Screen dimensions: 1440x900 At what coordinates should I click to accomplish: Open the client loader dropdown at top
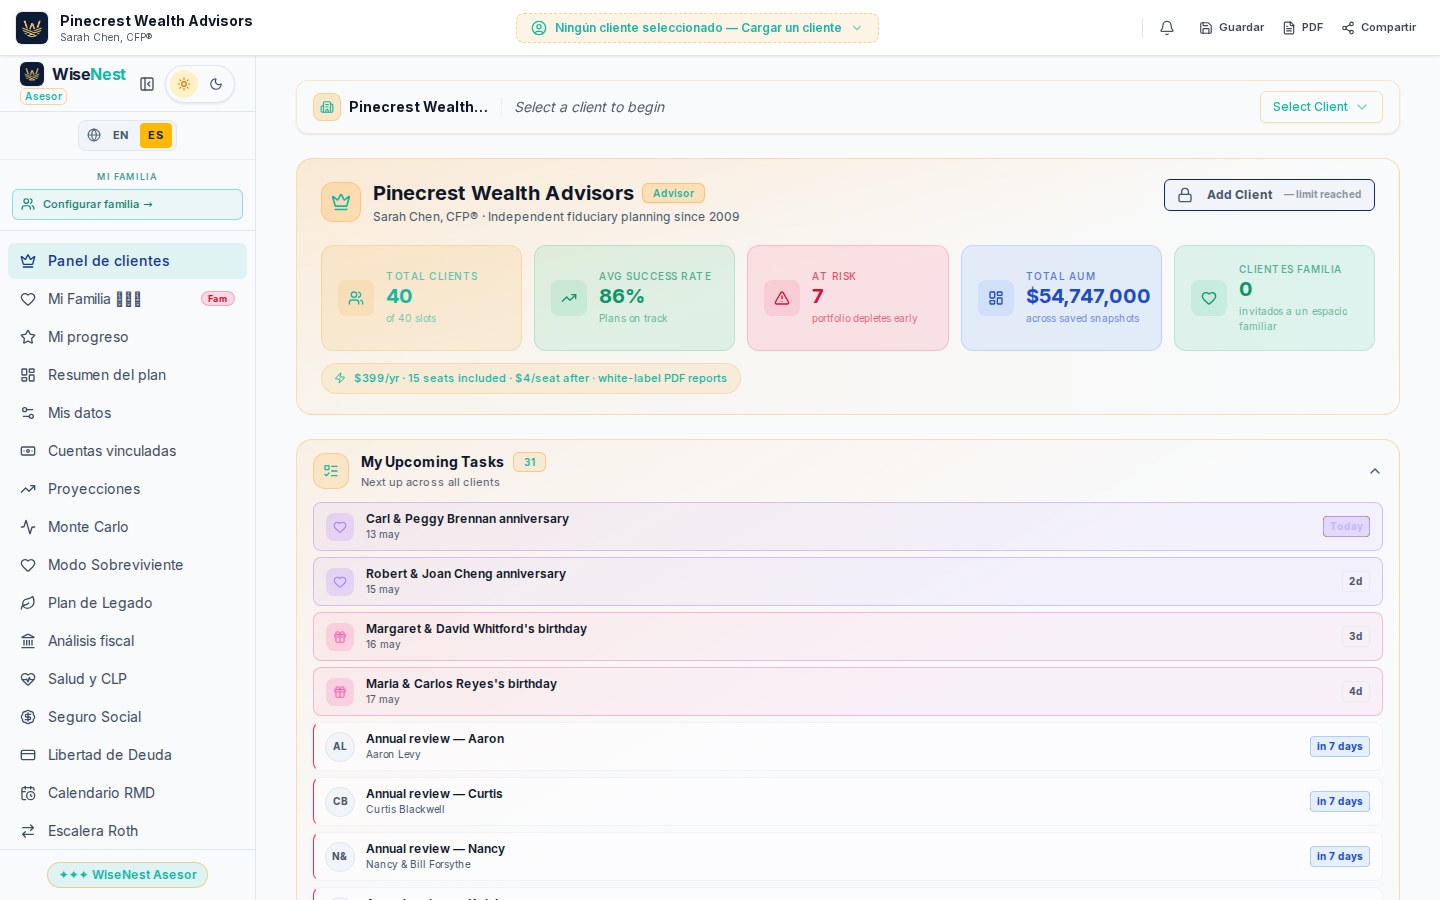click(697, 28)
